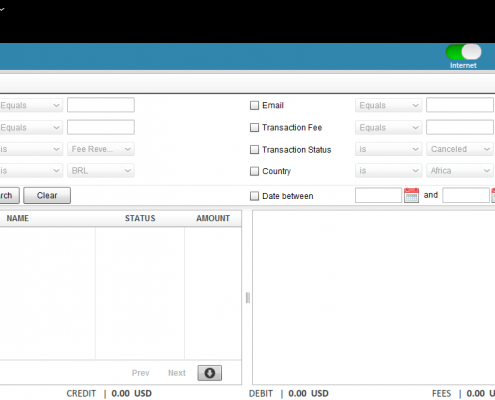The height and width of the screenshot is (400, 495).
Task: Check the Transaction Fee filter
Action: click(254, 128)
